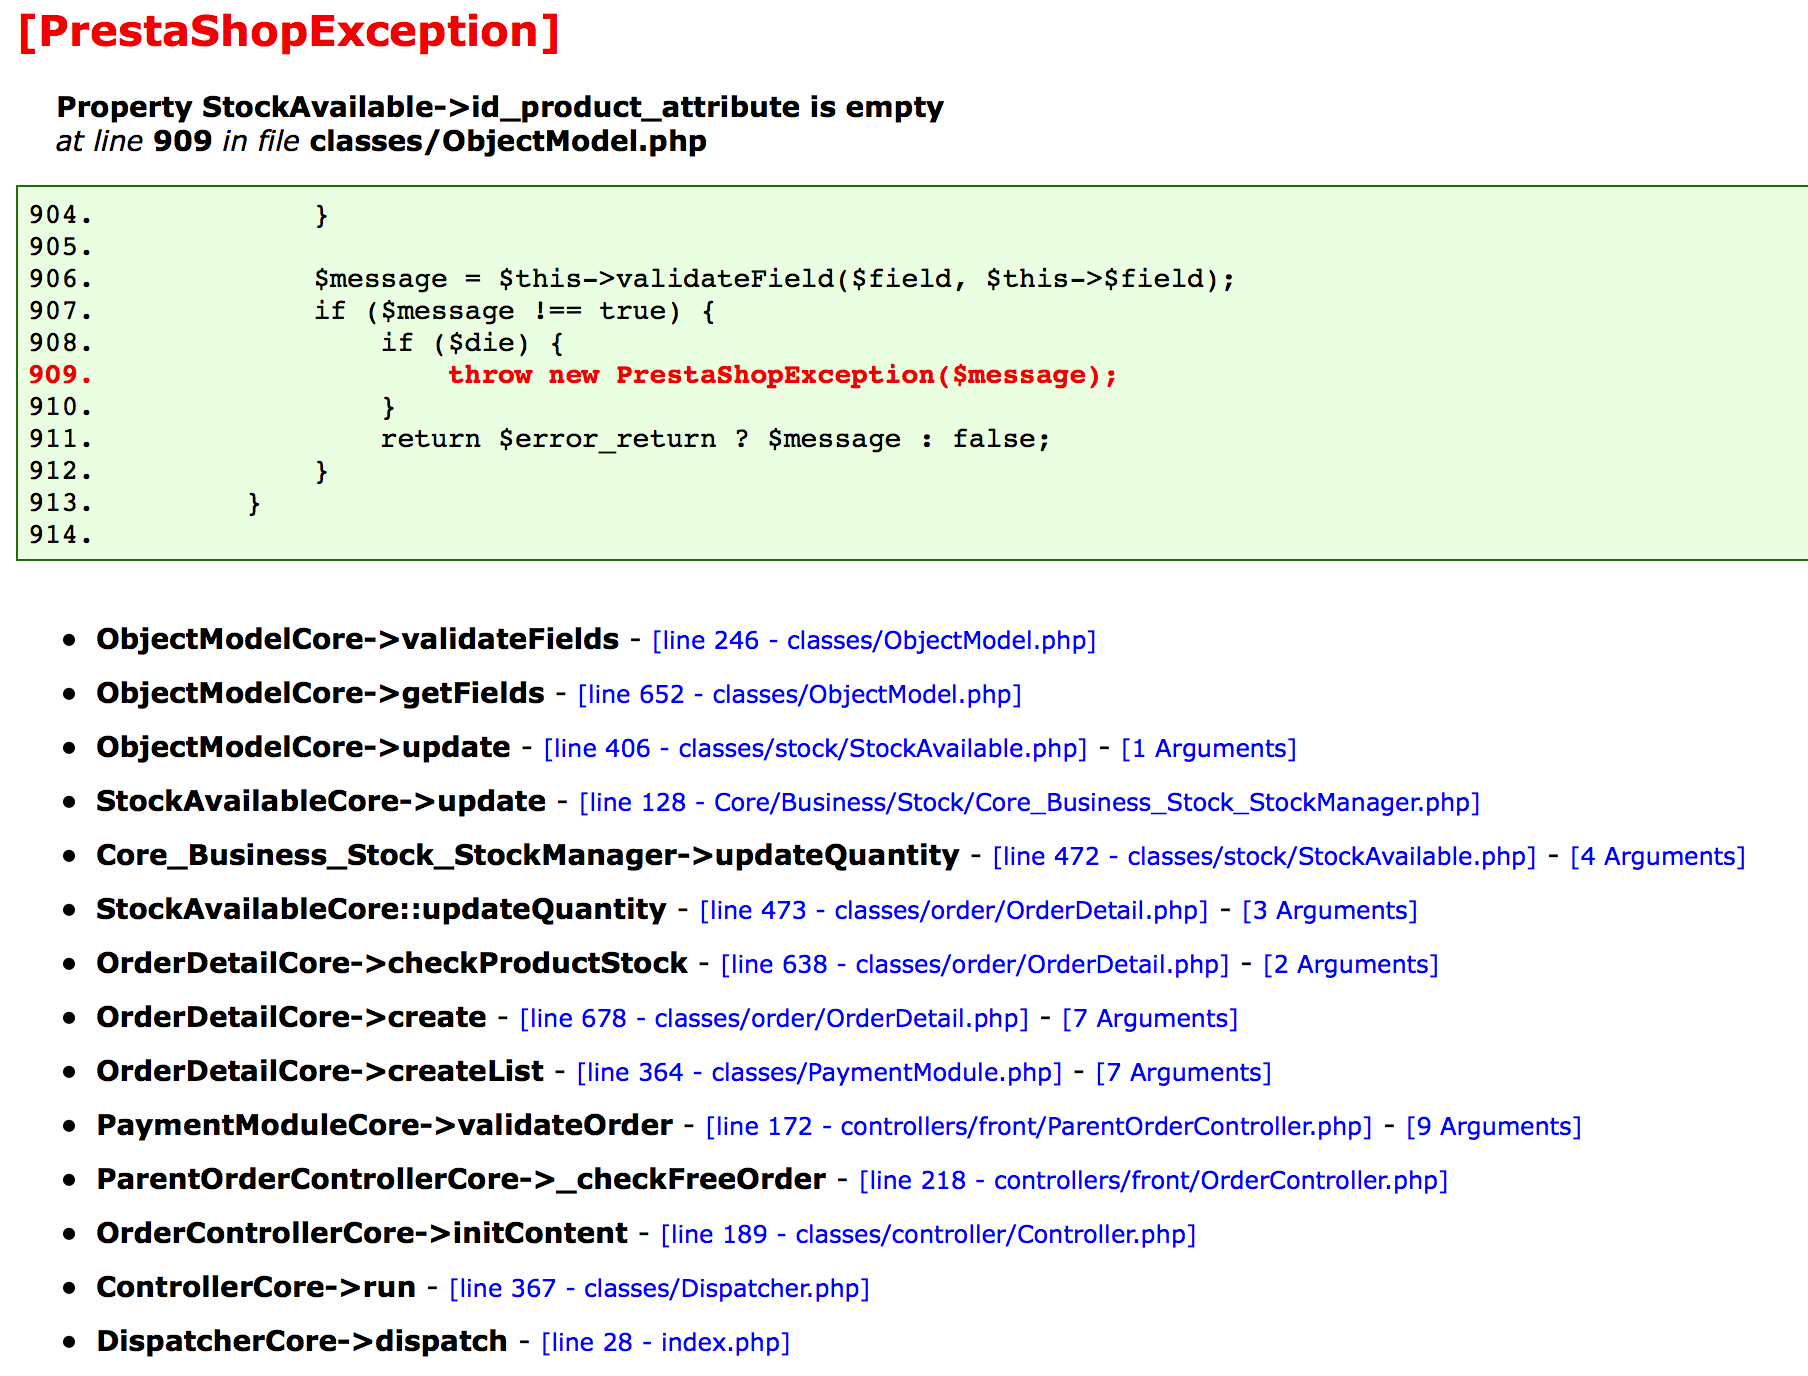Open link line 473 classes/order/OrderDetail.php
The height and width of the screenshot is (1376, 1808).
954,911
